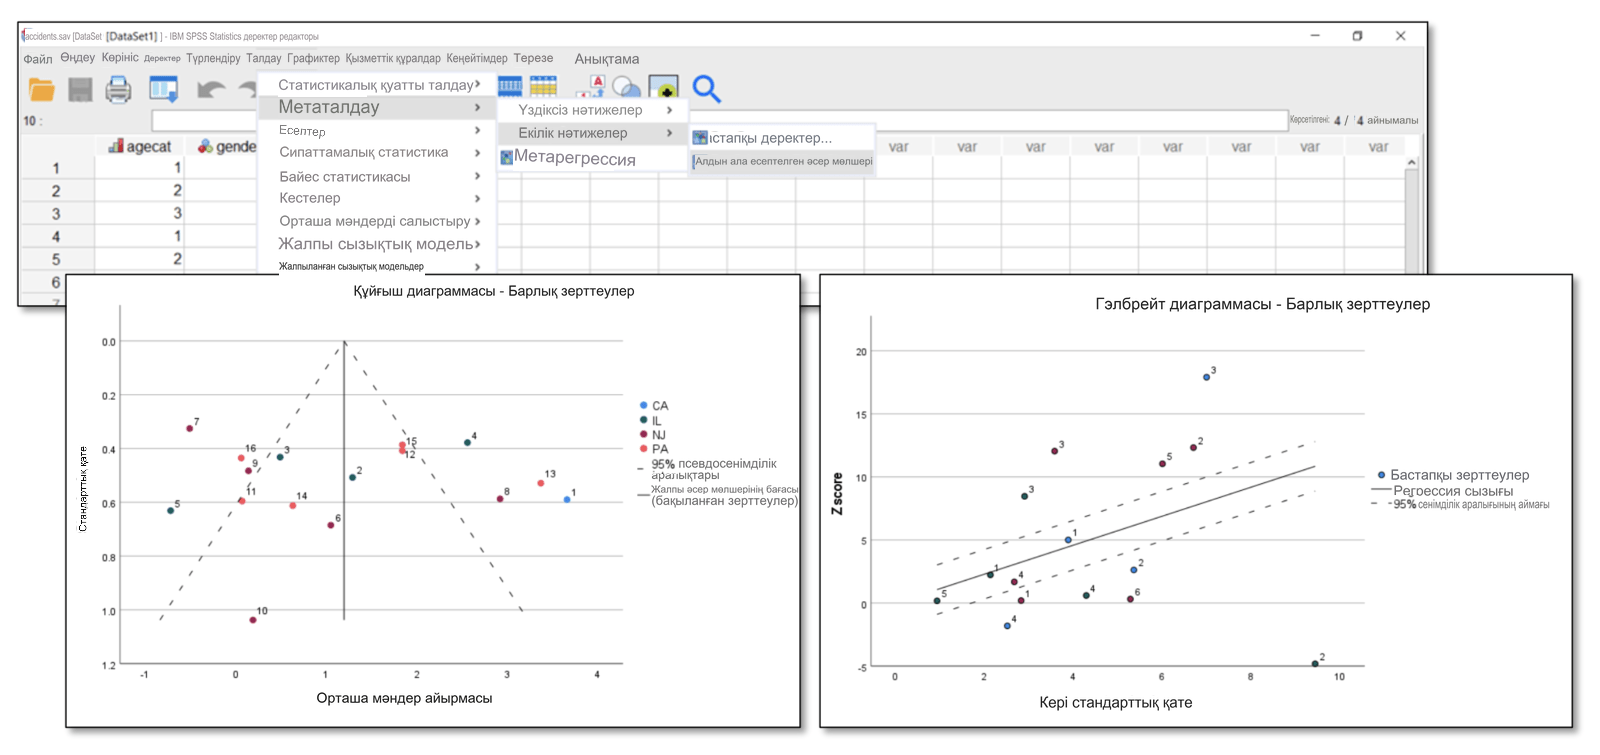The image size is (1600, 755).
Task: Click the cell value input field above the grid
Action: (719, 121)
